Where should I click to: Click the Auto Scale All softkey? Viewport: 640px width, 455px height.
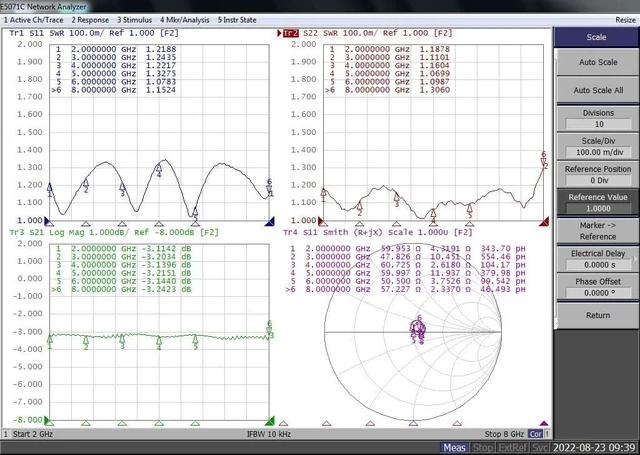pyautogui.click(x=597, y=90)
